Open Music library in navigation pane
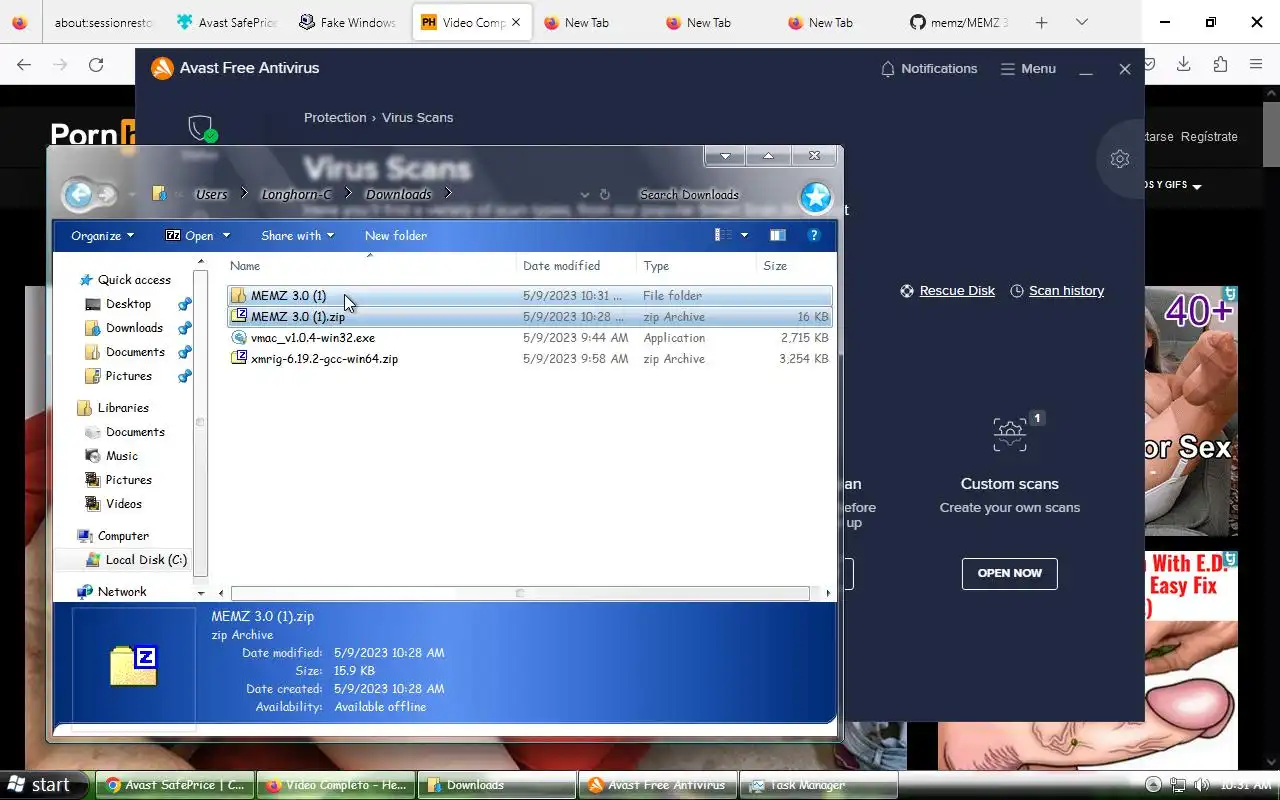 [x=122, y=456]
